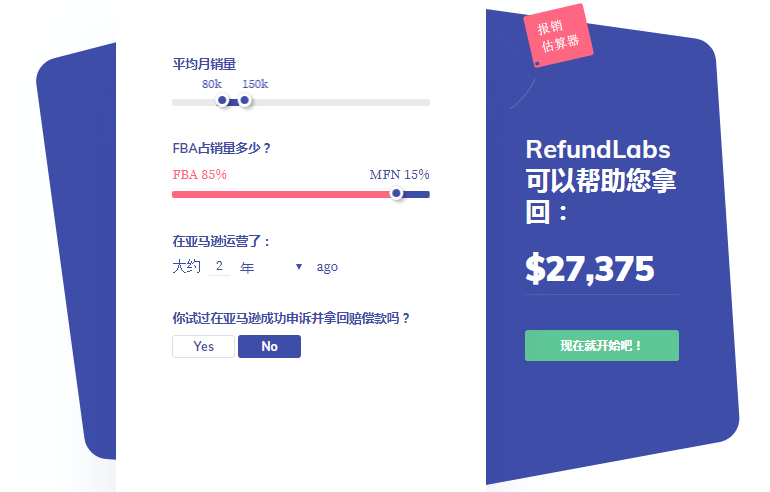
Task: Grab the 80k monthly sales slider handle
Action: pos(222,101)
